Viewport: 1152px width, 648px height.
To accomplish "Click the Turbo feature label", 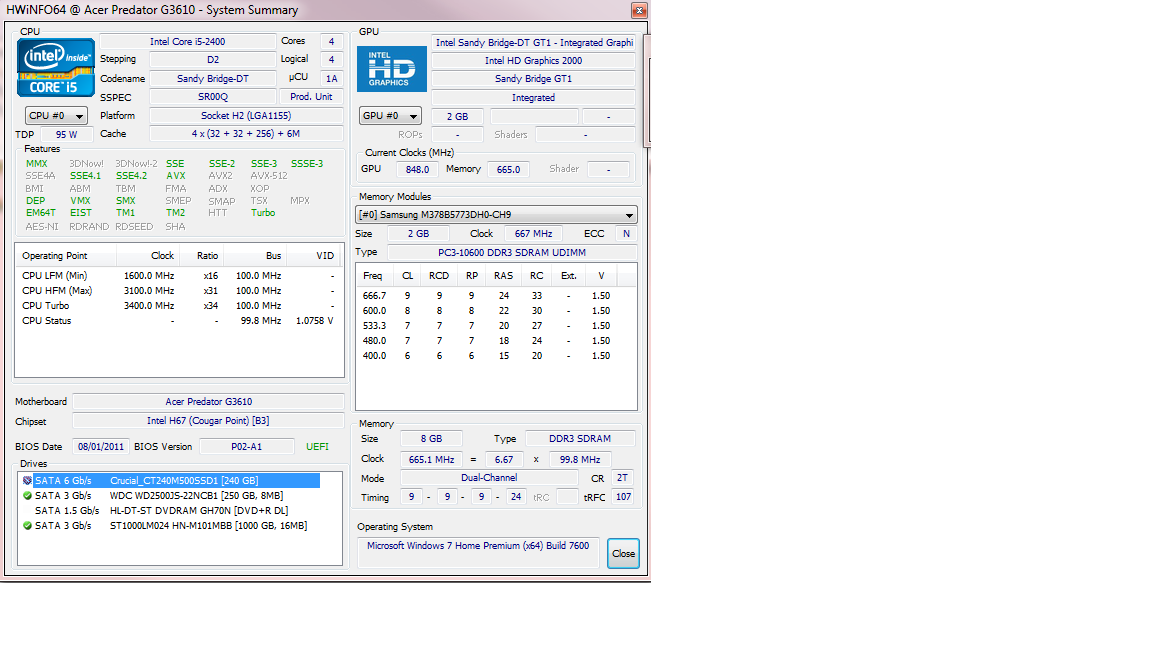I will pos(263,213).
